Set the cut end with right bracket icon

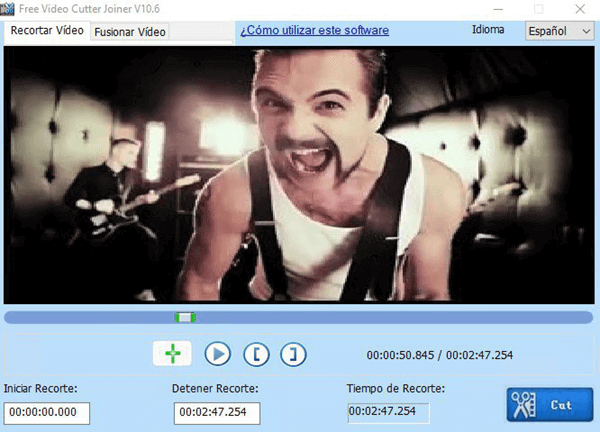(293, 353)
